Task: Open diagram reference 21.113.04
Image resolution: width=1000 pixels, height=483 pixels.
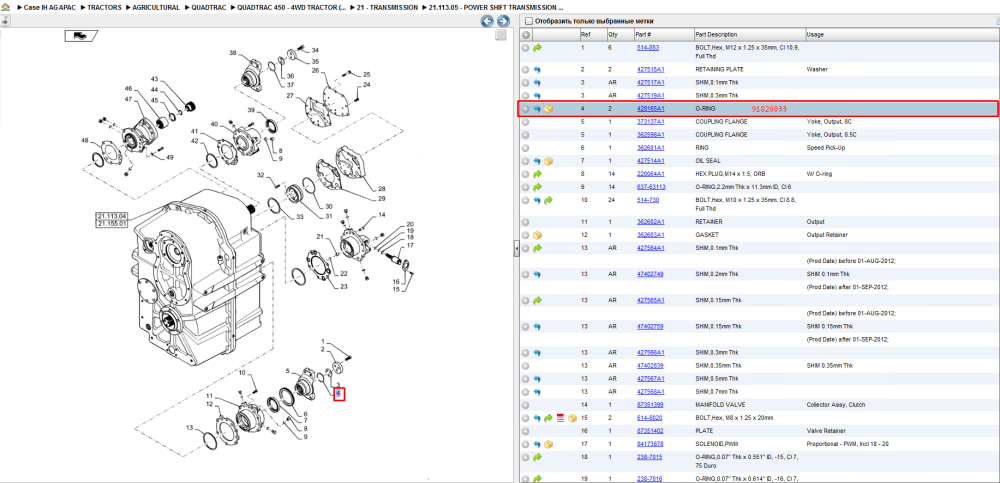Action: pyautogui.click(x=112, y=216)
